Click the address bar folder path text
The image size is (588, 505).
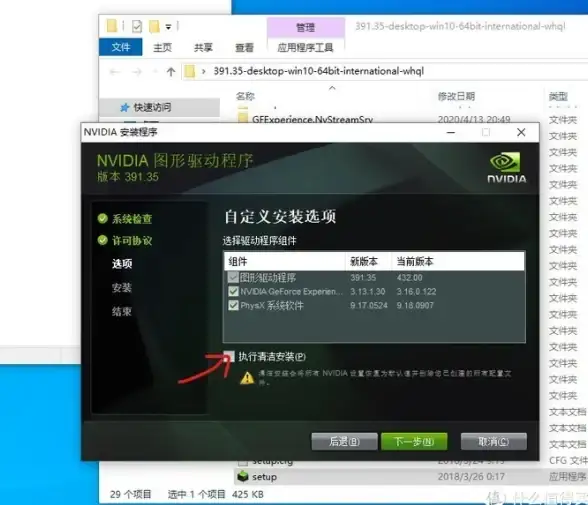point(319,71)
